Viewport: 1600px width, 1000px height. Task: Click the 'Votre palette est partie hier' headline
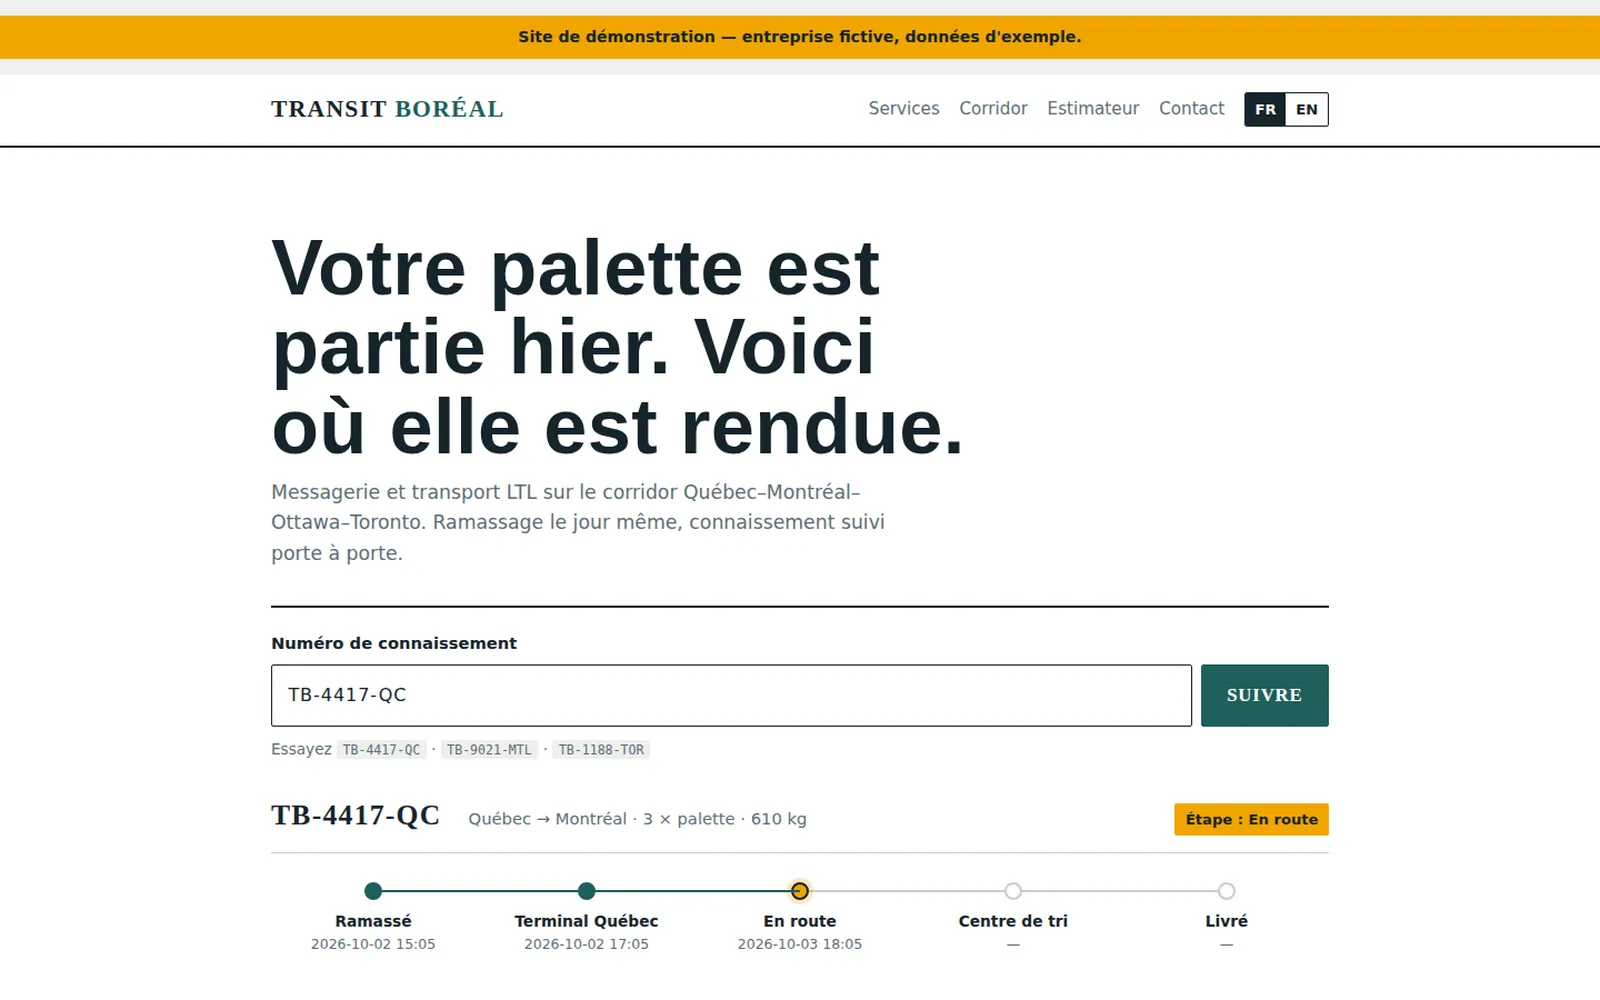click(617, 347)
